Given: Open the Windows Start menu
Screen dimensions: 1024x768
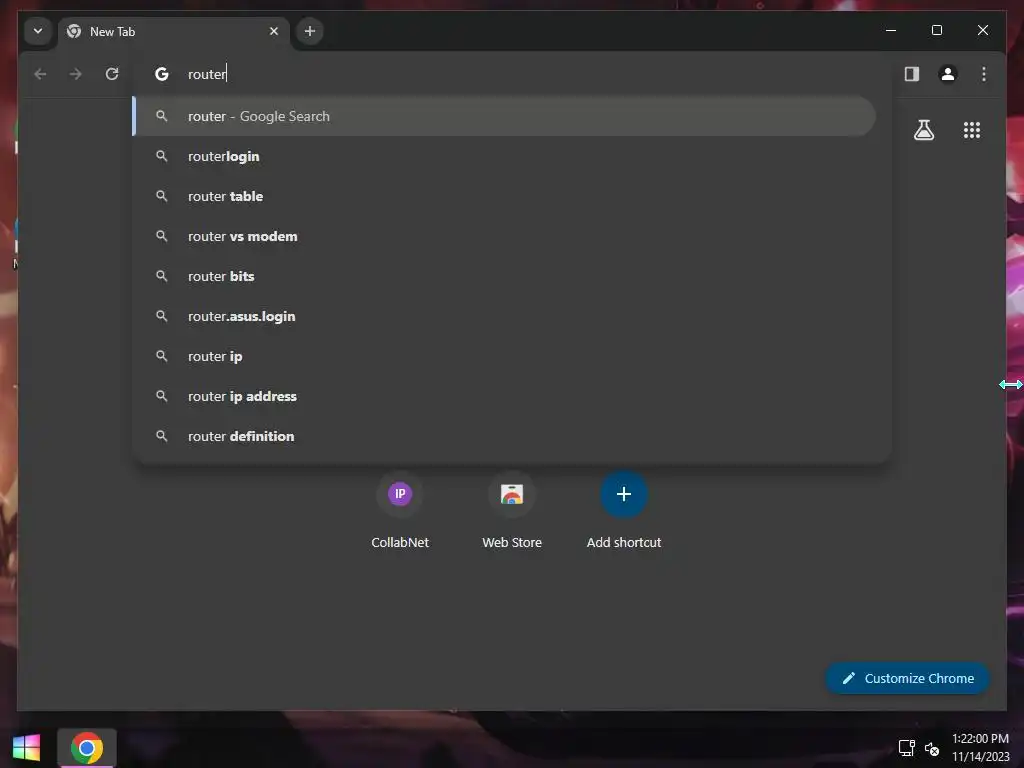Looking at the screenshot, I should (x=26, y=748).
